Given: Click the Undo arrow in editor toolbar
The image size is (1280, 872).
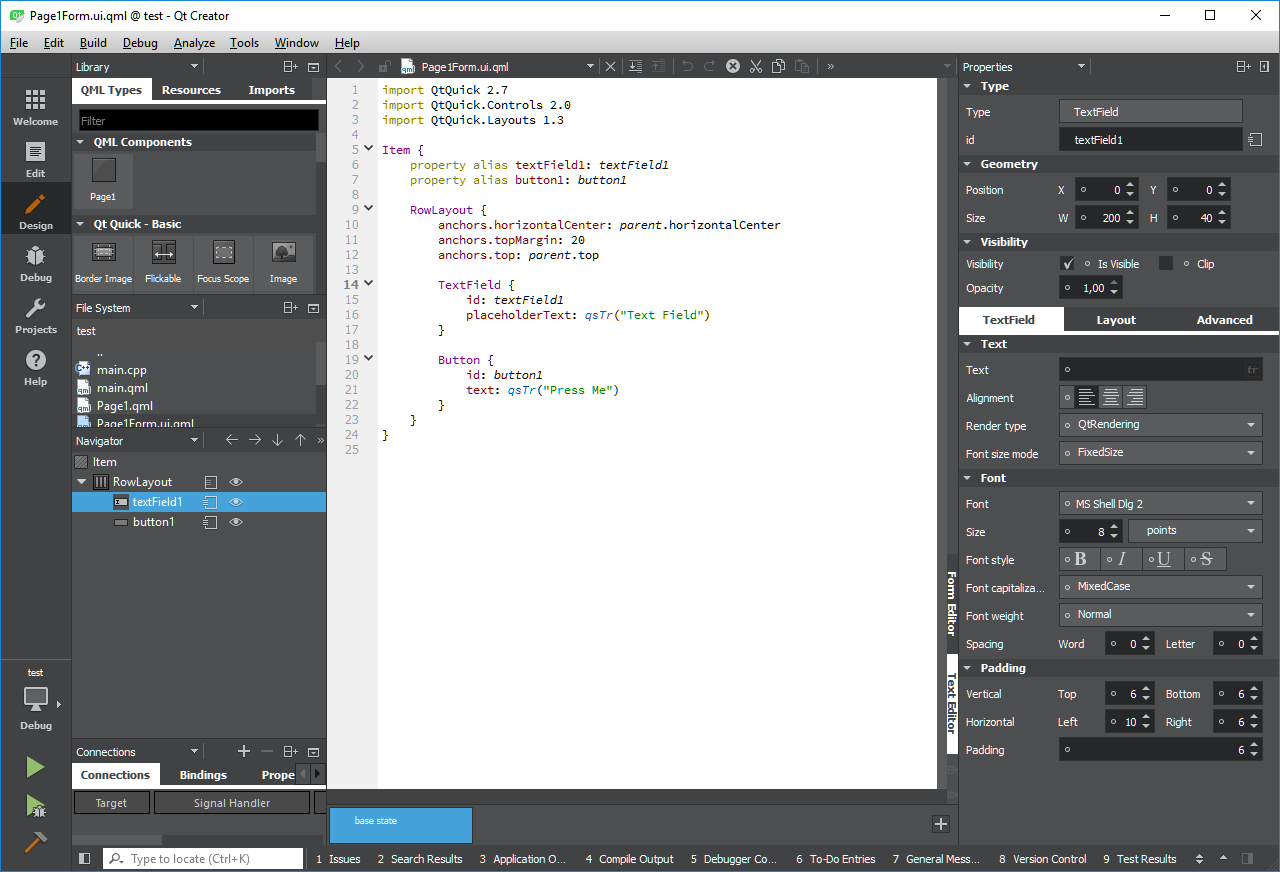Looking at the screenshot, I should [687, 66].
